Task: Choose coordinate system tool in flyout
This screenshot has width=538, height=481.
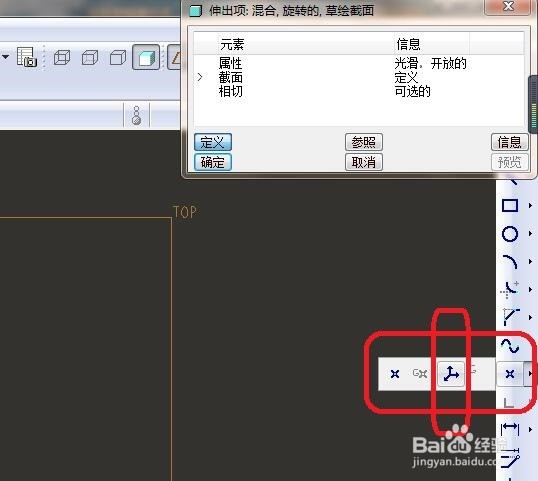Action: pyautogui.click(x=451, y=374)
